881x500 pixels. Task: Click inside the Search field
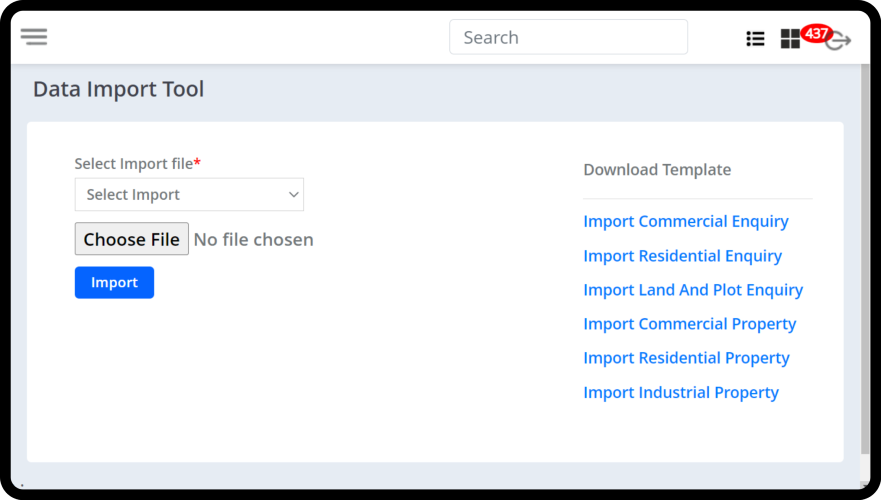568,38
